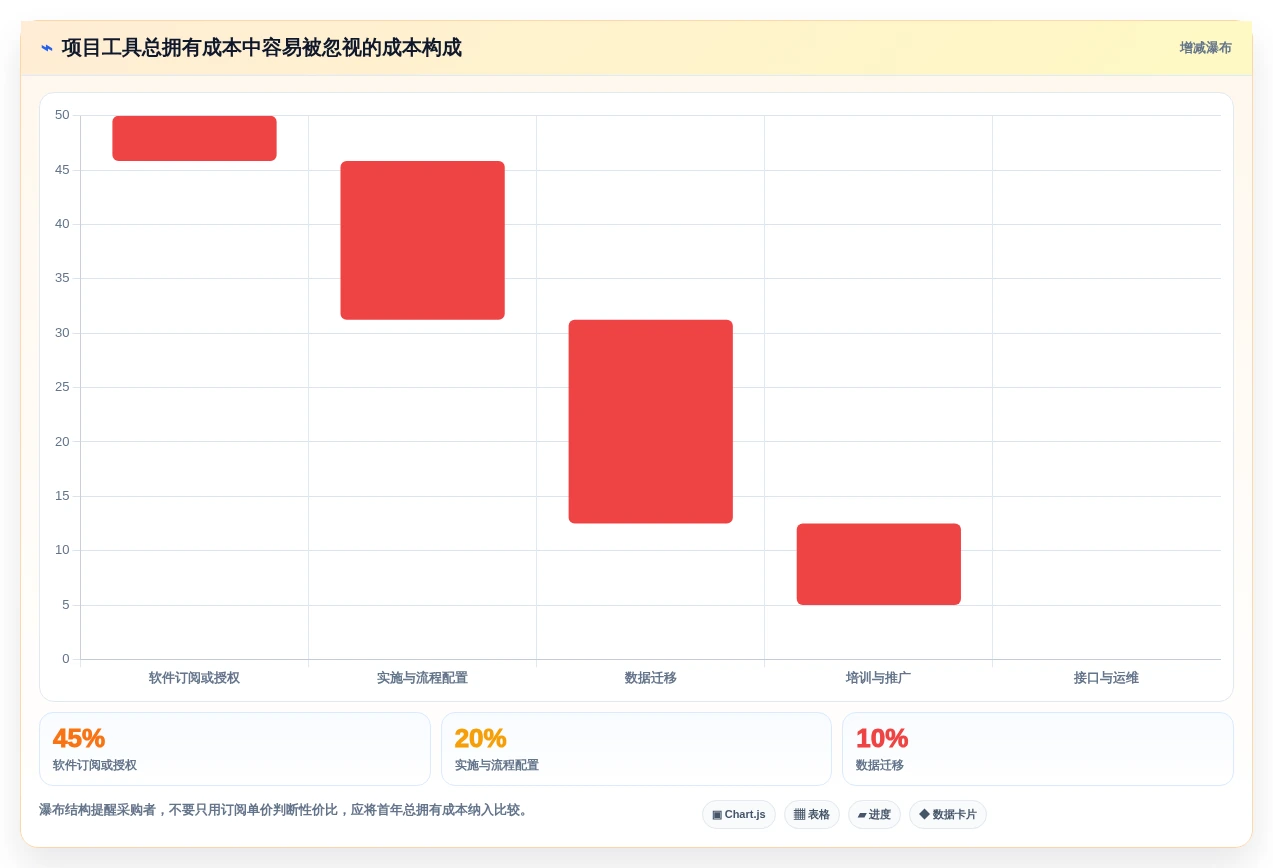Click the 软件订阅或授权 x-axis label
This screenshot has height=868, width=1273.
pyautogui.click(x=194, y=678)
